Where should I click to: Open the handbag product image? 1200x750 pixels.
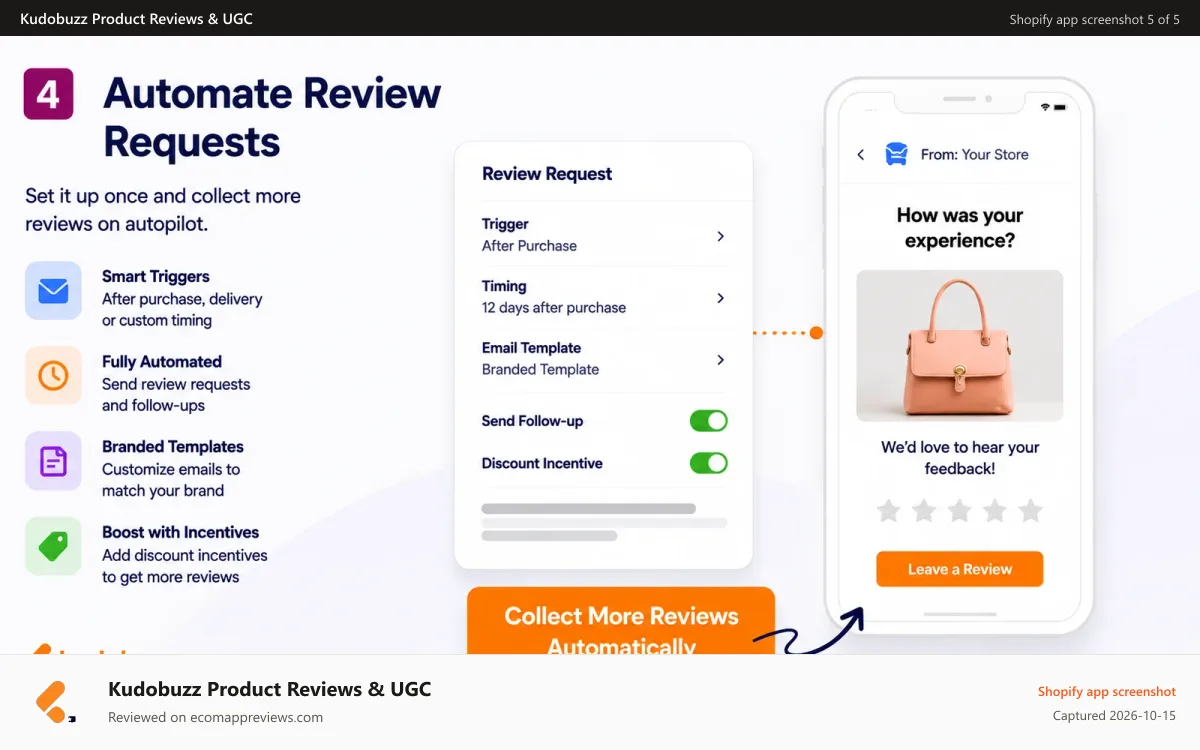pyautogui.click(x=960, y=346)
